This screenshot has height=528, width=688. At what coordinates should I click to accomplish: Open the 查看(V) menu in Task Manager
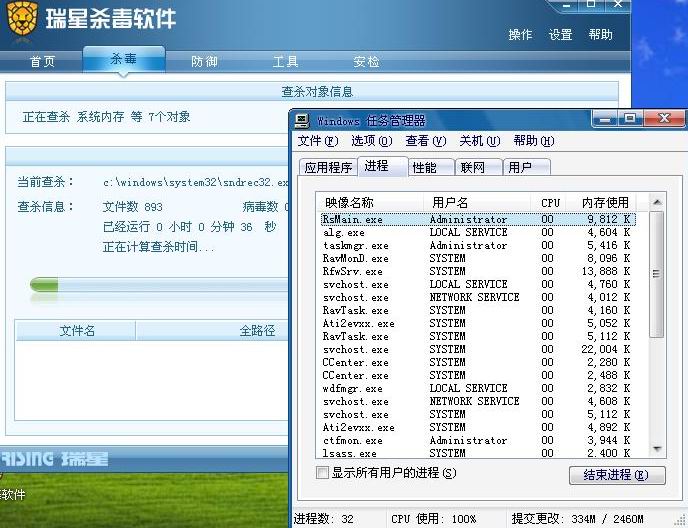tap(426, 141)
